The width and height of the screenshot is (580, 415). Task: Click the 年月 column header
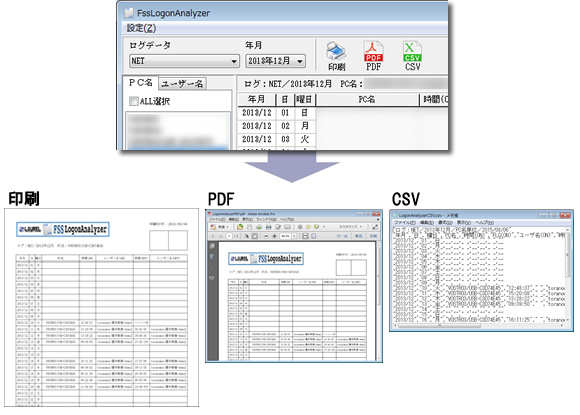pos(256,99)
